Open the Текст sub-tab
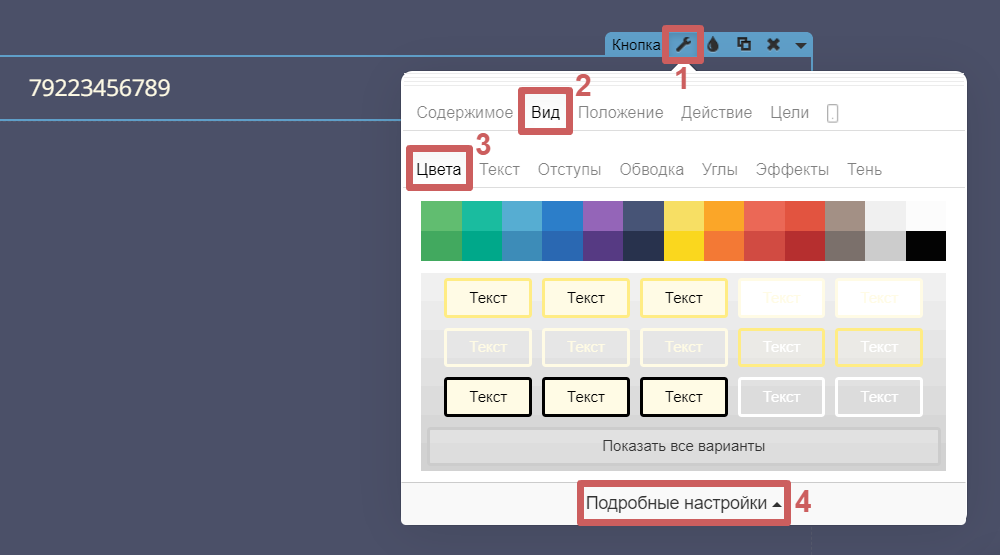 point(499,169)
